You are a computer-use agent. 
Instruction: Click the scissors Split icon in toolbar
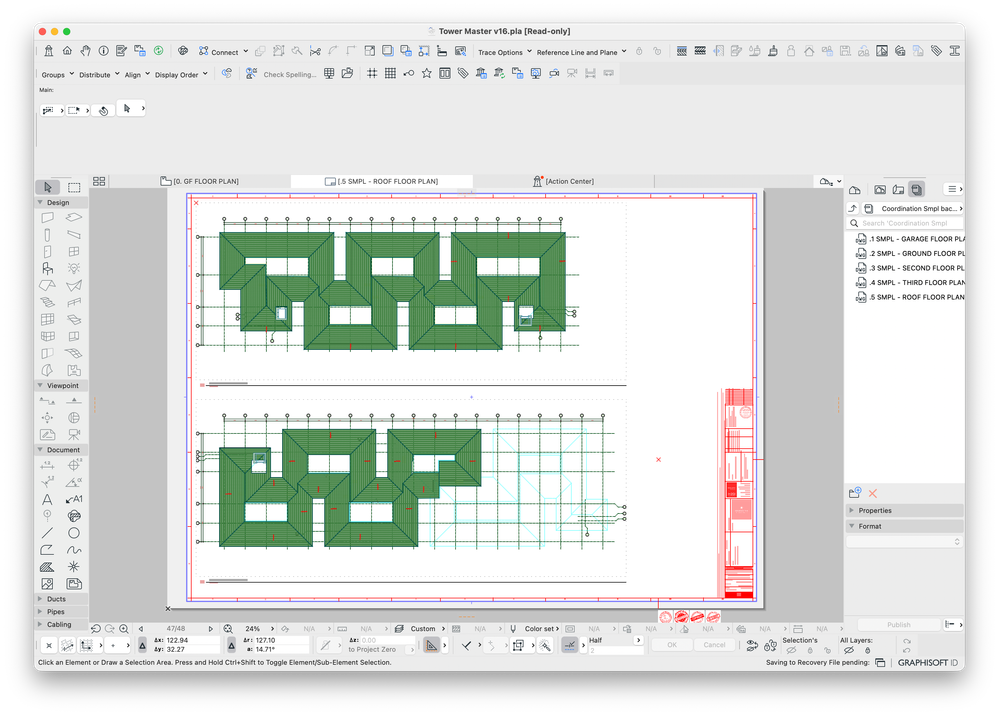click(315, 51)
